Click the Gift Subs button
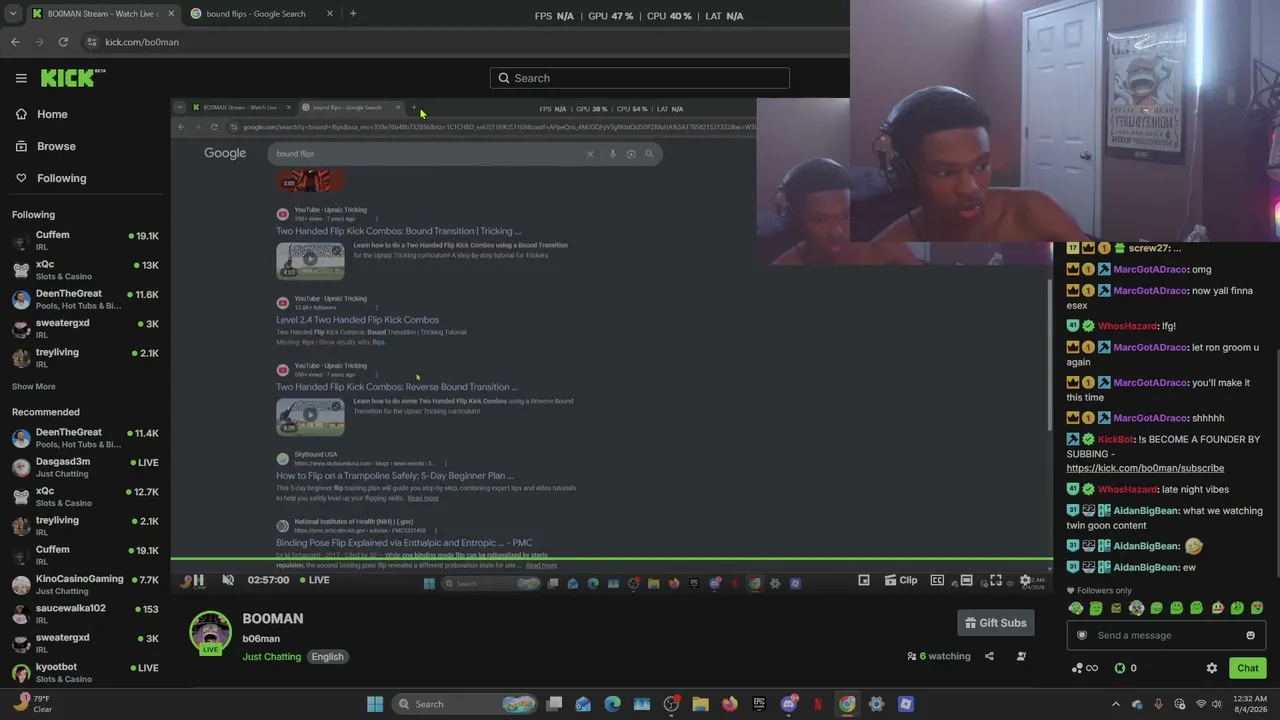The height and width of the screenshot is (720, 1280). point(996,623)
